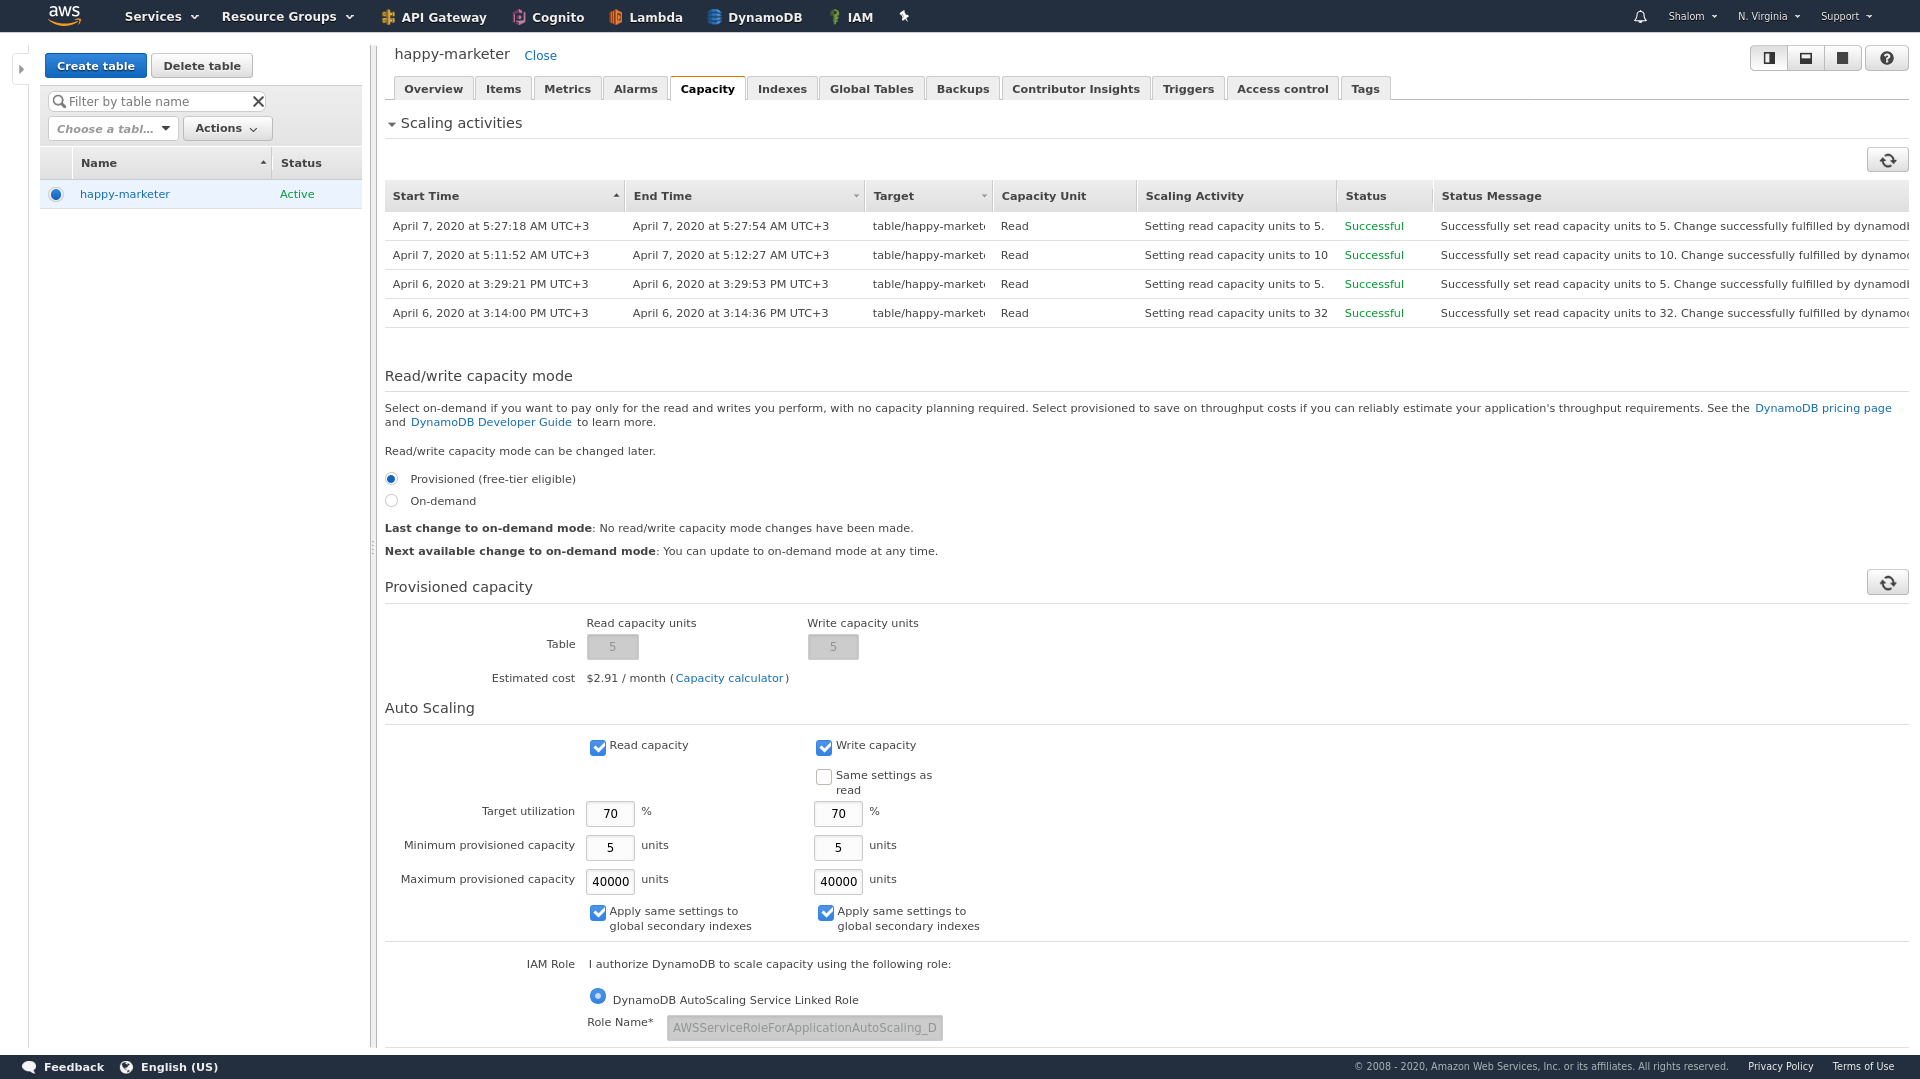Switch to the Global Tables tab
The image size is (1920, 1079).
coord(870,88)
